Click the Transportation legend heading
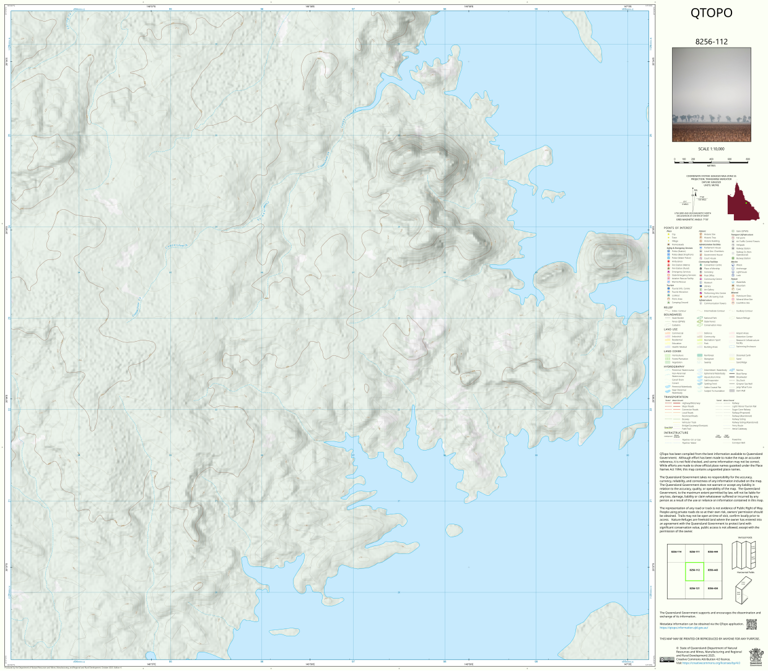 pyautogui.click(x=678, y=397)
